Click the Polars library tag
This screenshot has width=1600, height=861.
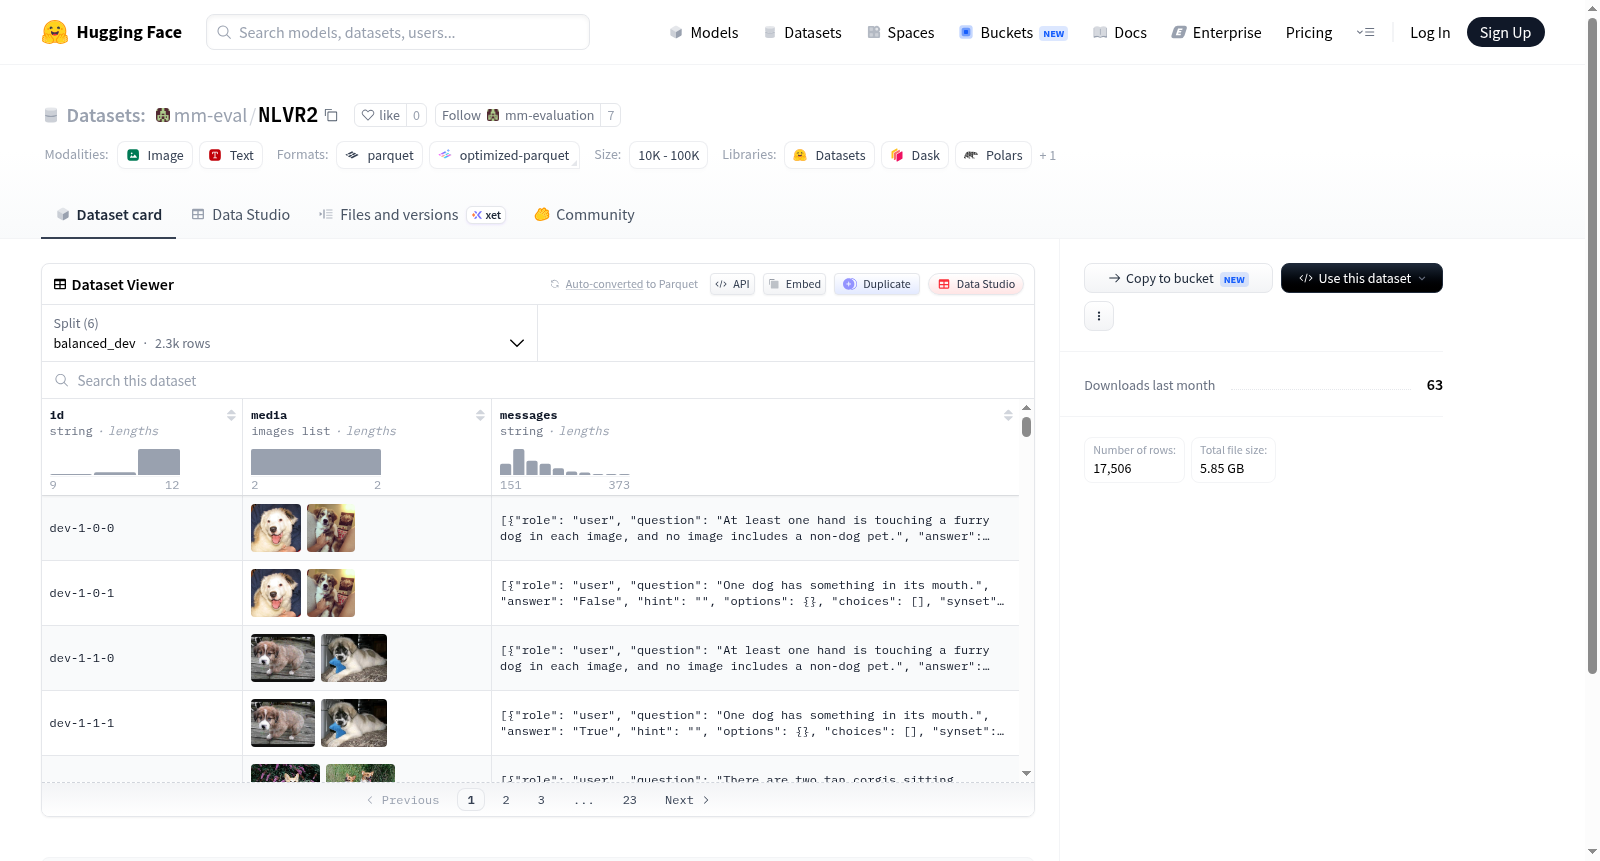click(994, 155)
